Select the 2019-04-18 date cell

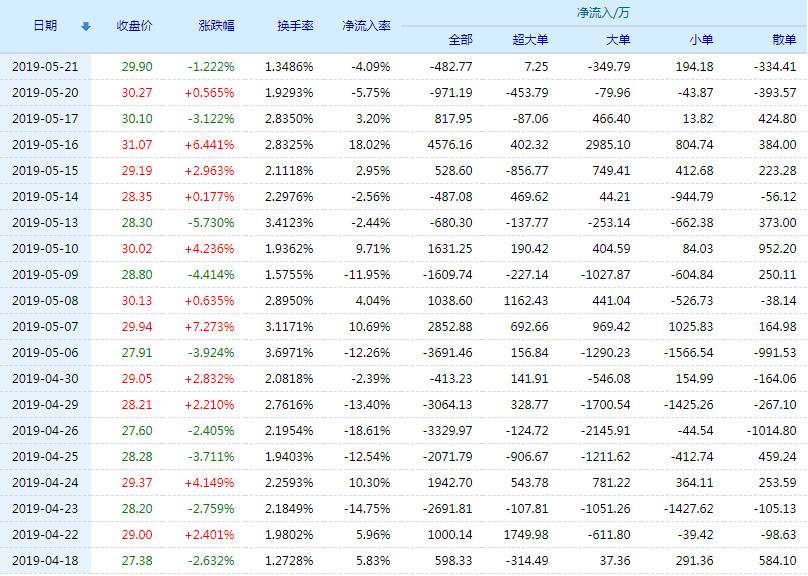point(45,561)
